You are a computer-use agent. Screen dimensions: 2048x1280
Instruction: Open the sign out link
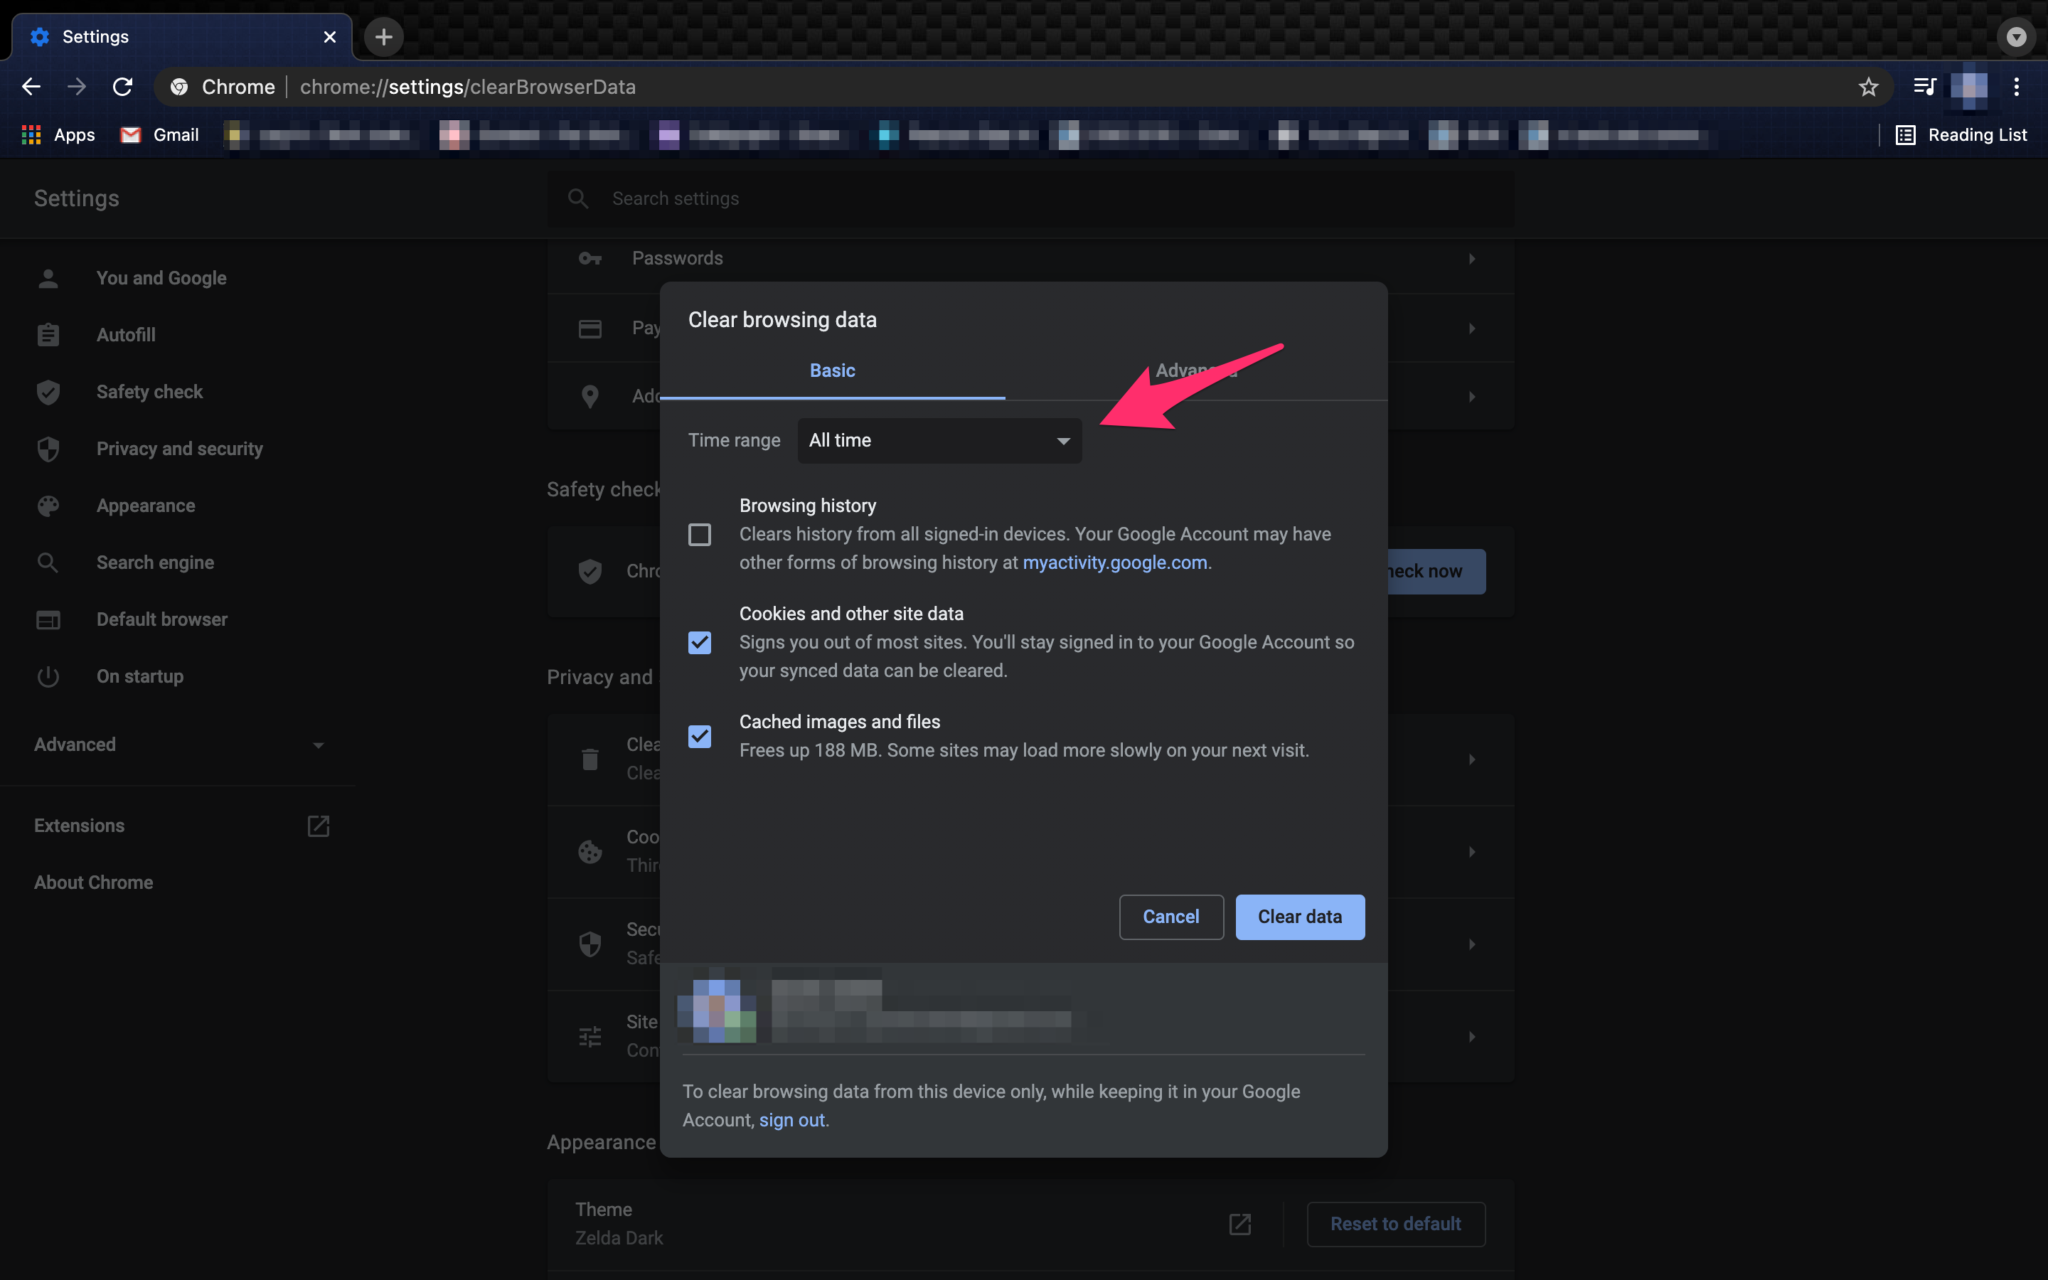tap(792, 1119)
